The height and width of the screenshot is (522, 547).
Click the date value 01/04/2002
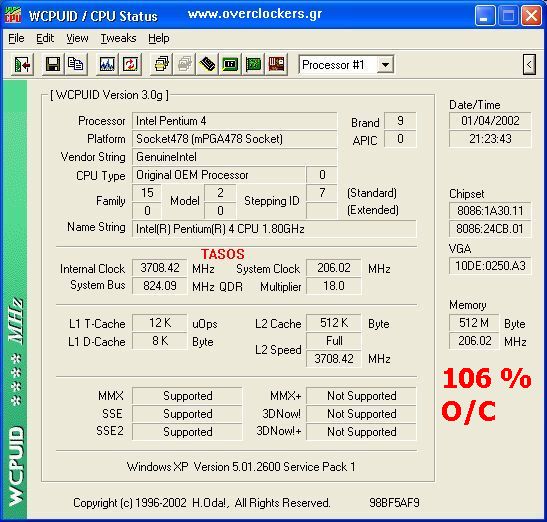490,121
